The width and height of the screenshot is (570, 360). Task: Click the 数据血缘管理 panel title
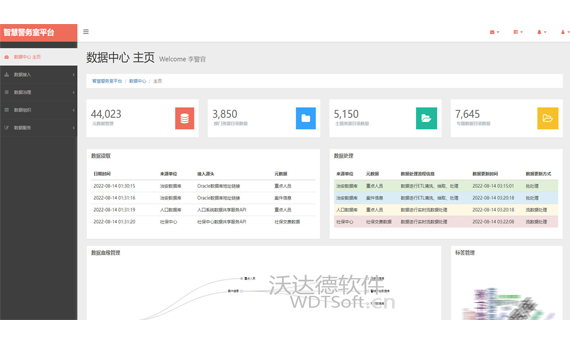pyautogui.click(x=105, y=253)
